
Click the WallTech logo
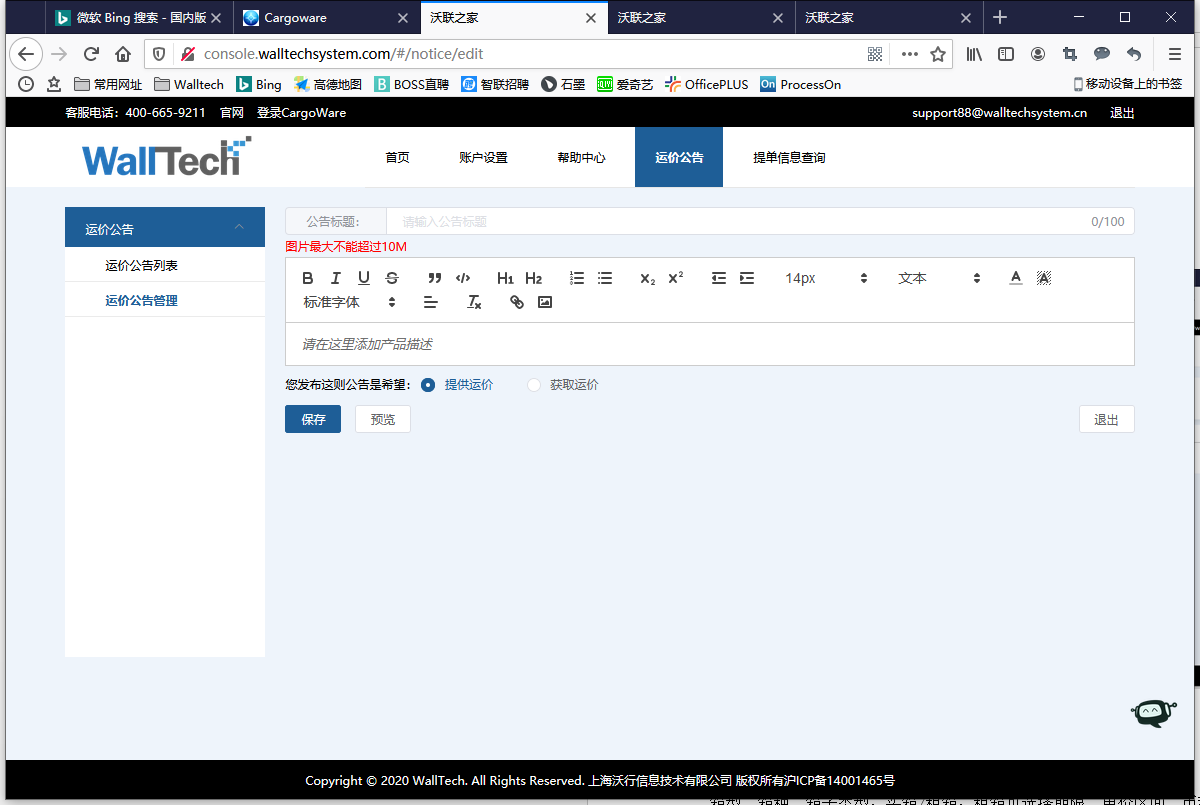(166, 157)
